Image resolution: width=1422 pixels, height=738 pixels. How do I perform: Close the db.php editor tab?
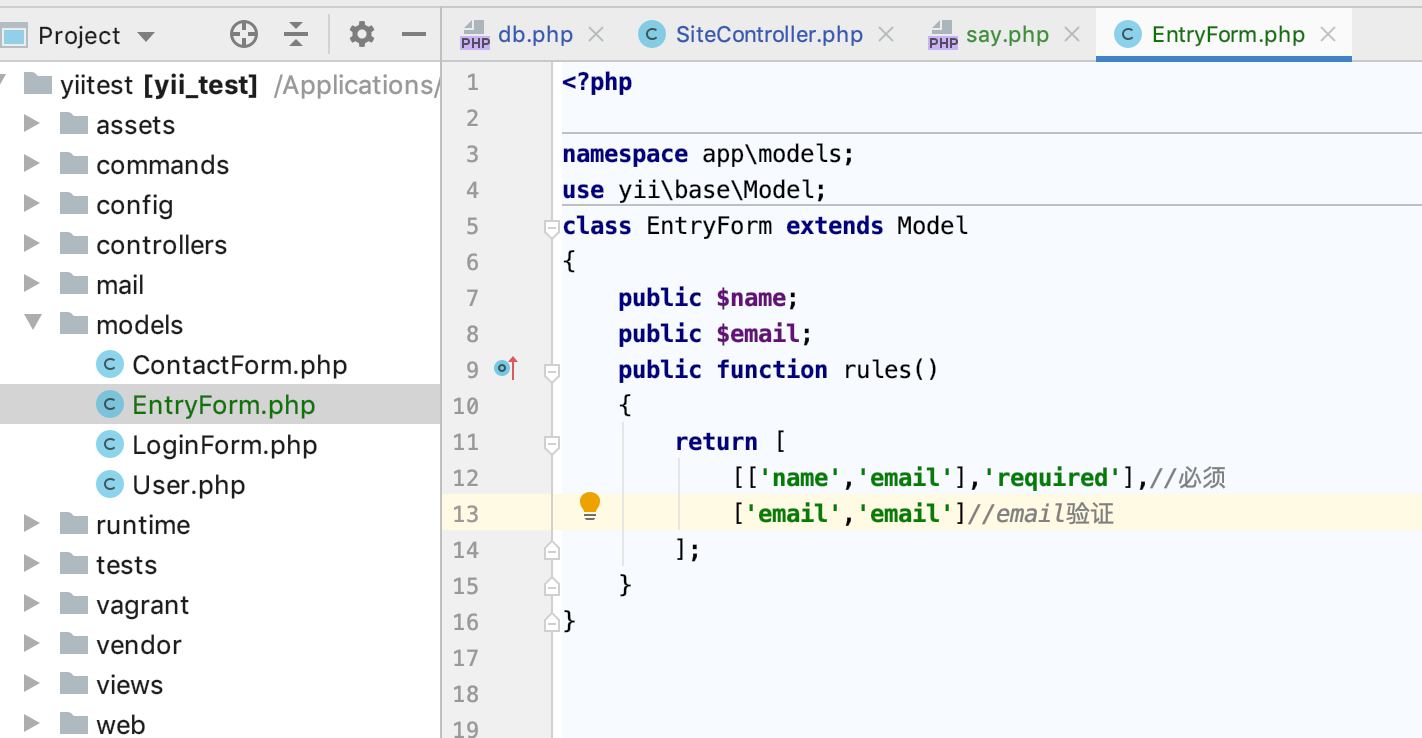(596, 35)
